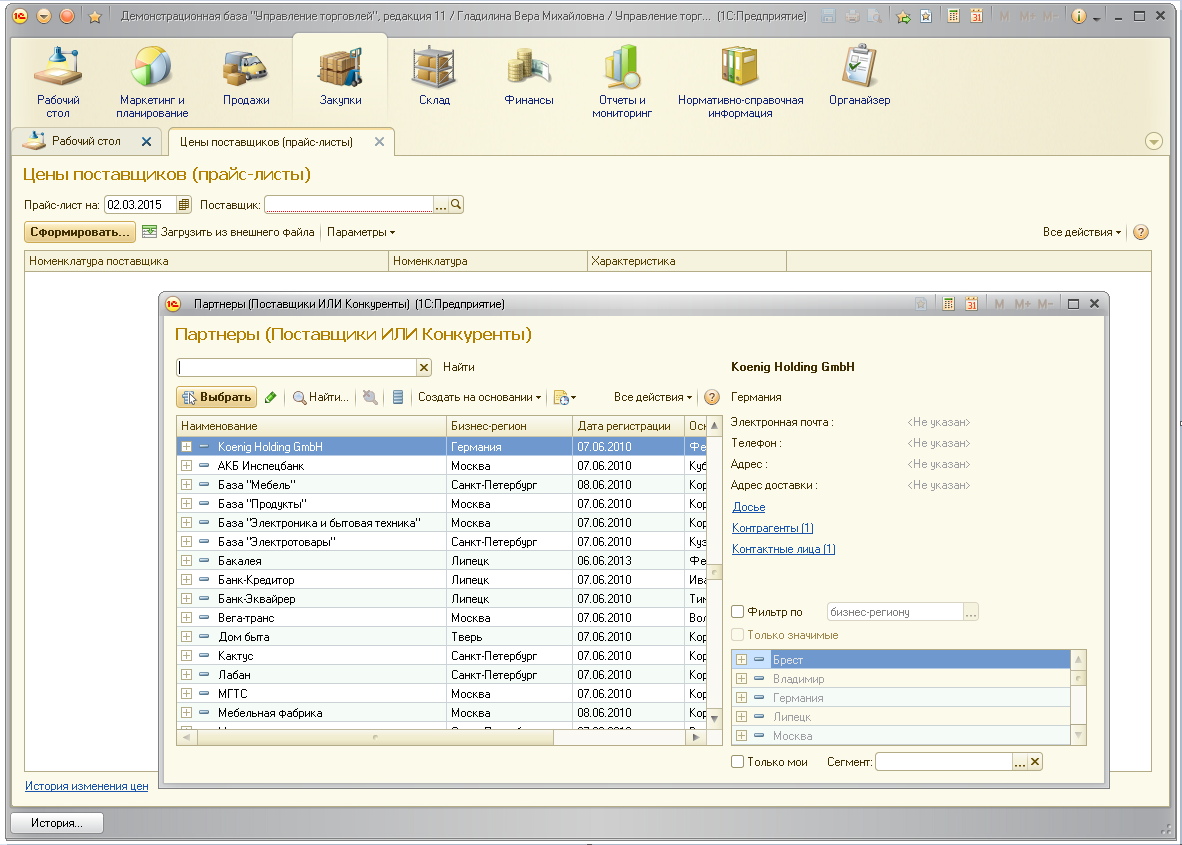The image size is (1182, 845).
Task: Open the Создать на основании dropdown
Action: click(479, 397)
